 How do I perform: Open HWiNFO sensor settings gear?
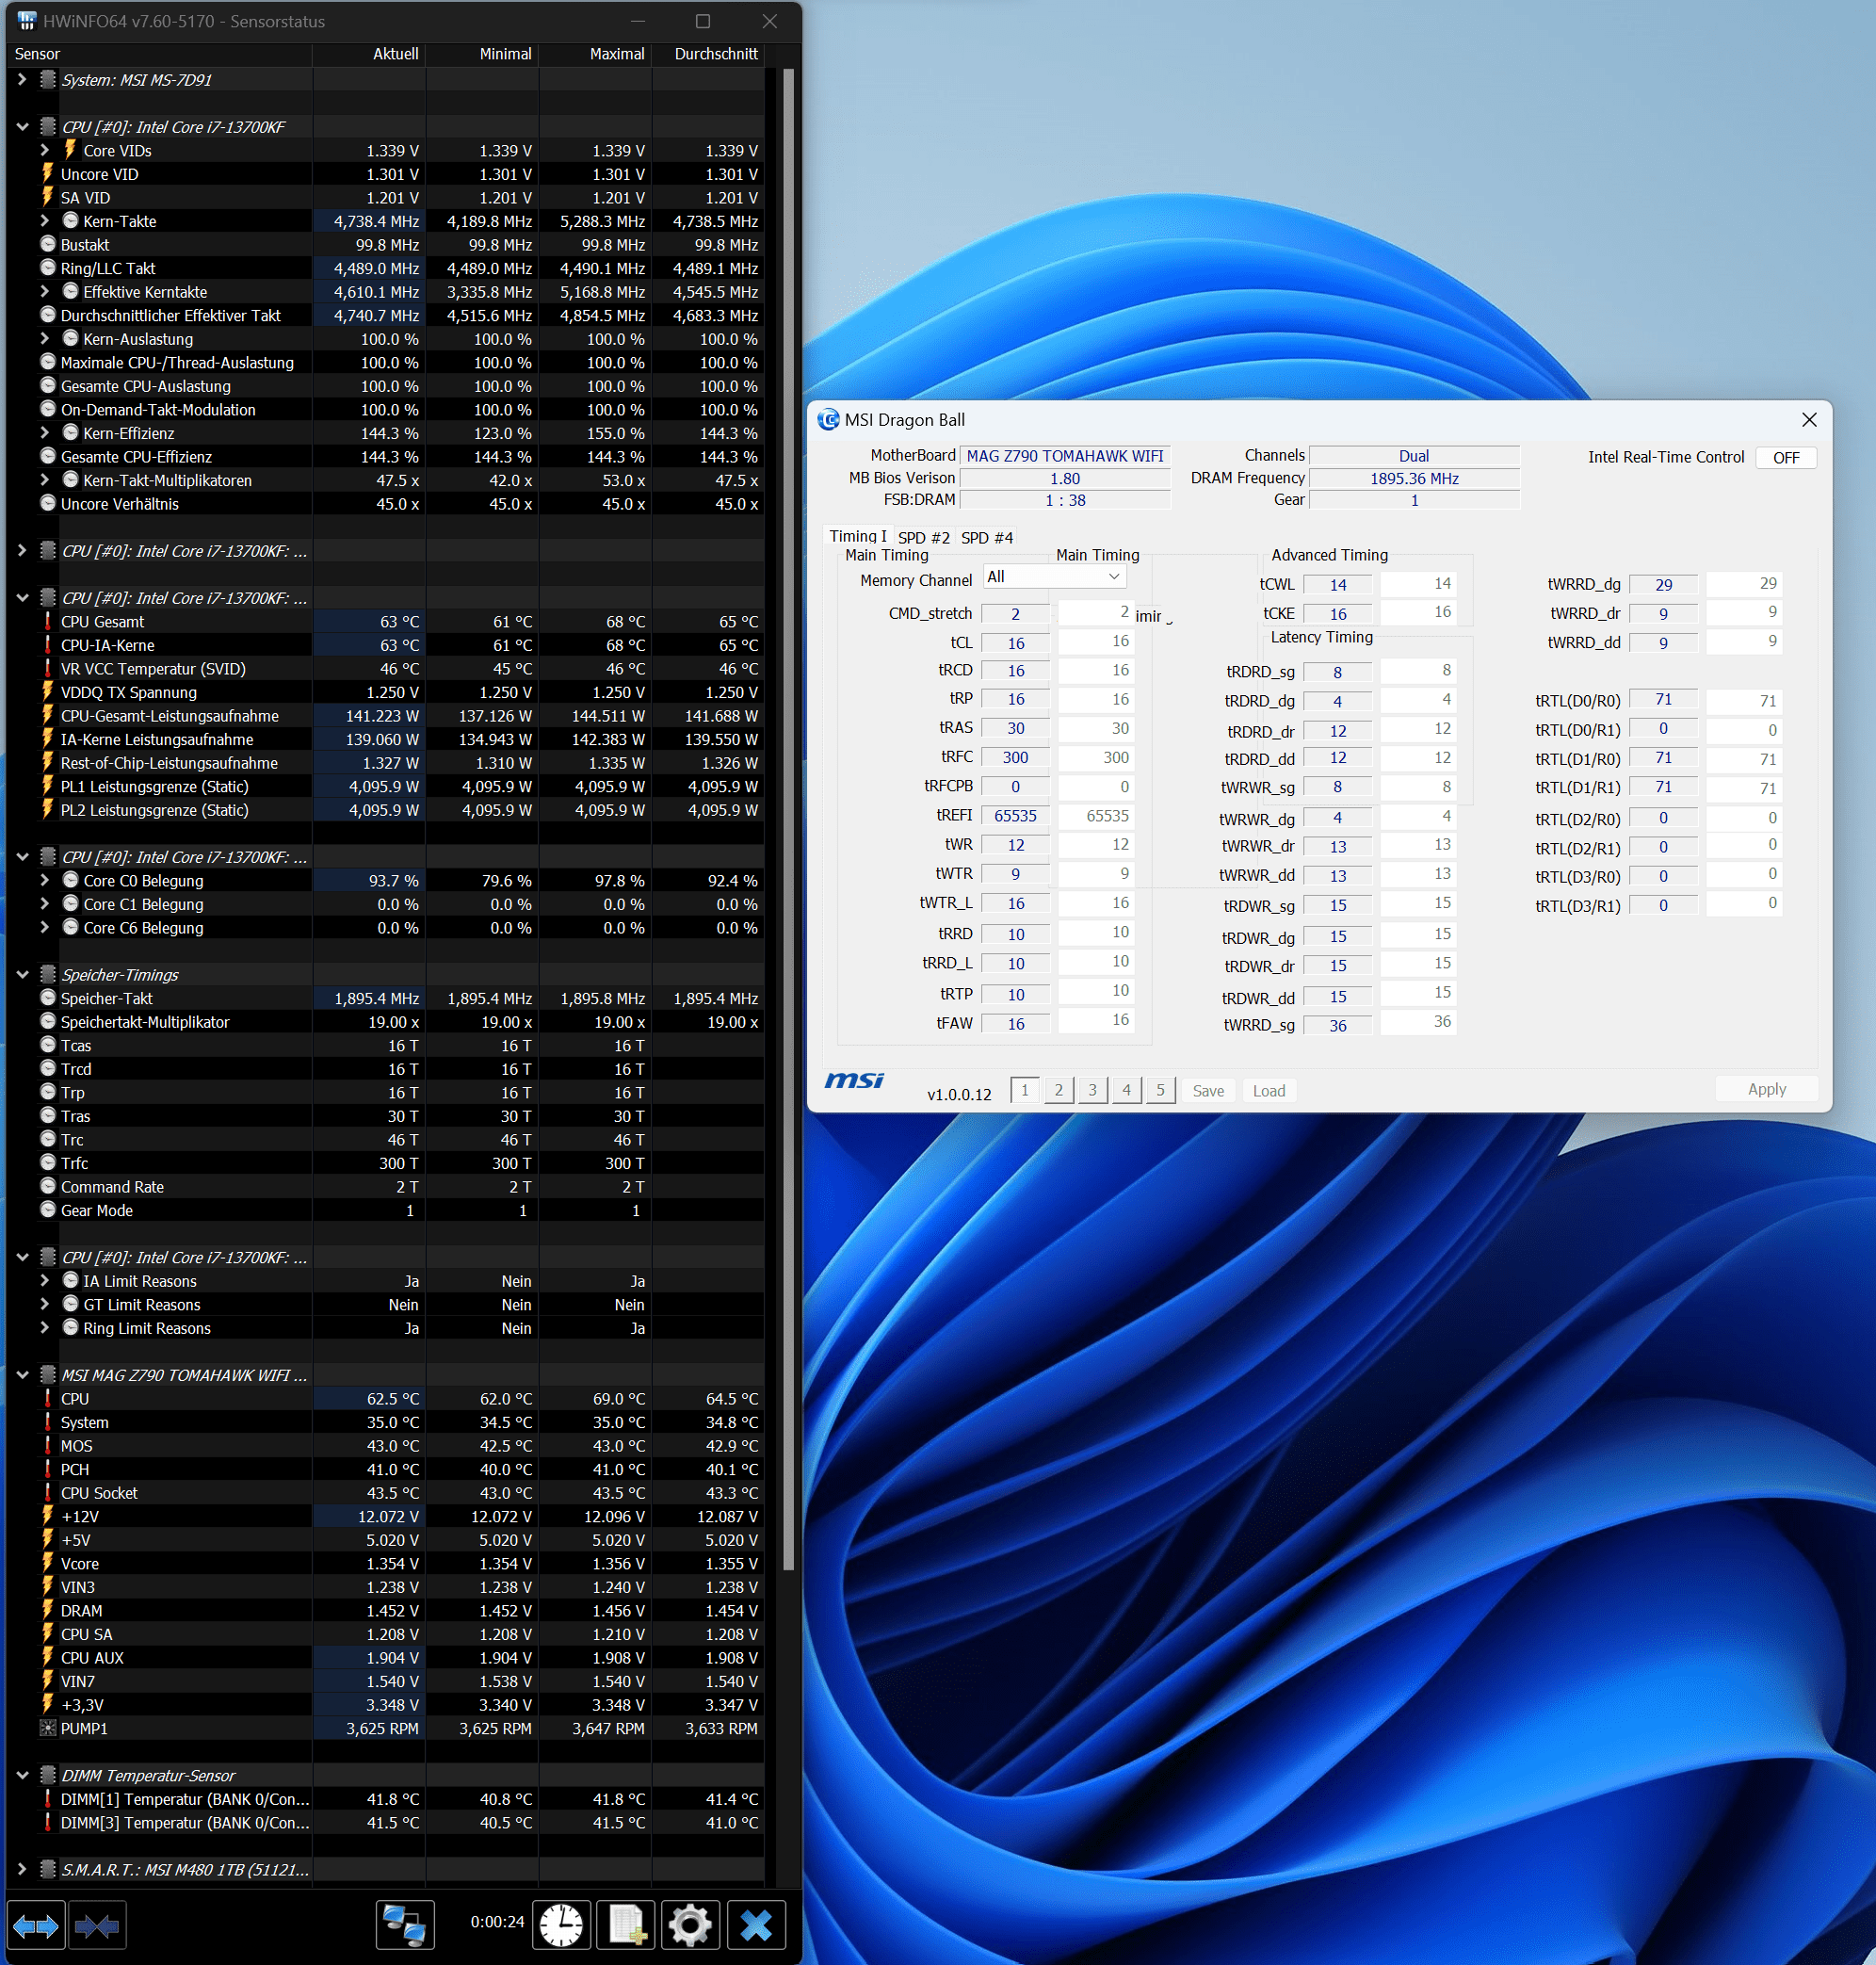[690, 1925]
